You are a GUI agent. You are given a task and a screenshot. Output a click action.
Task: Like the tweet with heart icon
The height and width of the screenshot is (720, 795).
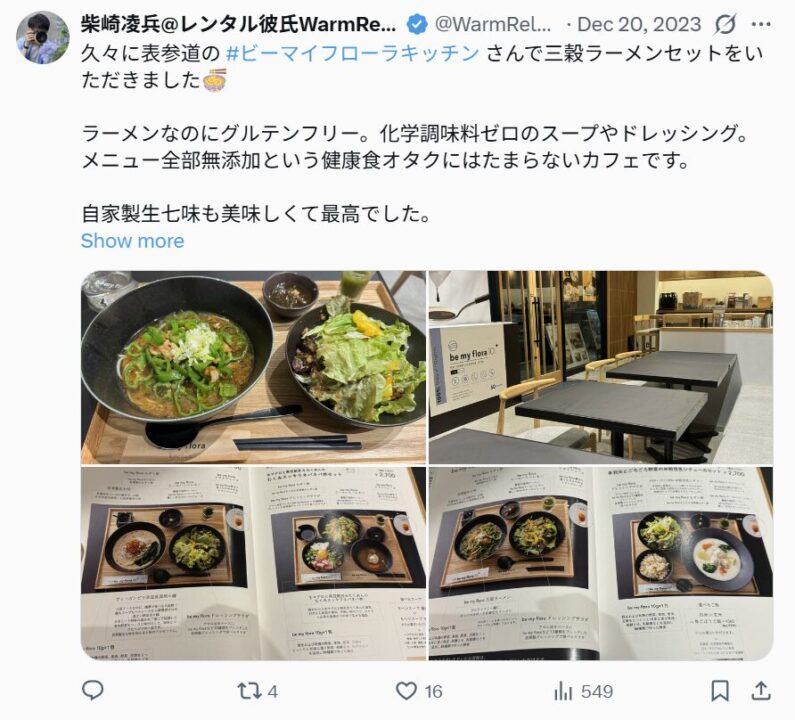406,691
